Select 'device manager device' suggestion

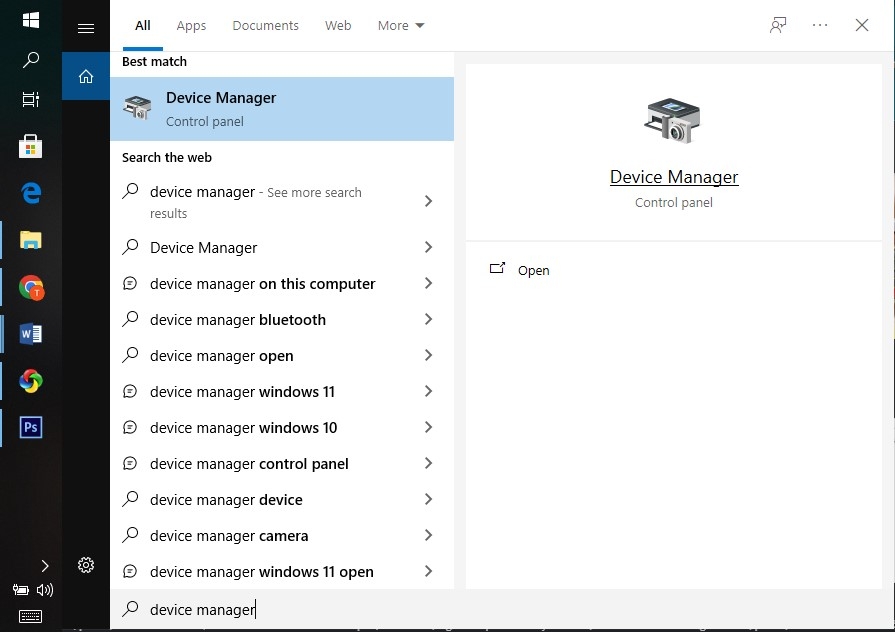click(282, 500)
